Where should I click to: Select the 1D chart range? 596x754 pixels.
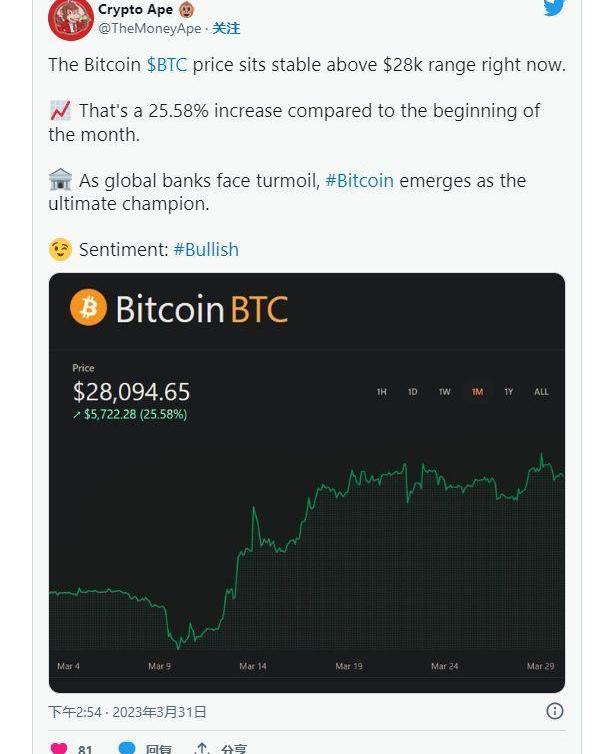[x=412, y=392]
